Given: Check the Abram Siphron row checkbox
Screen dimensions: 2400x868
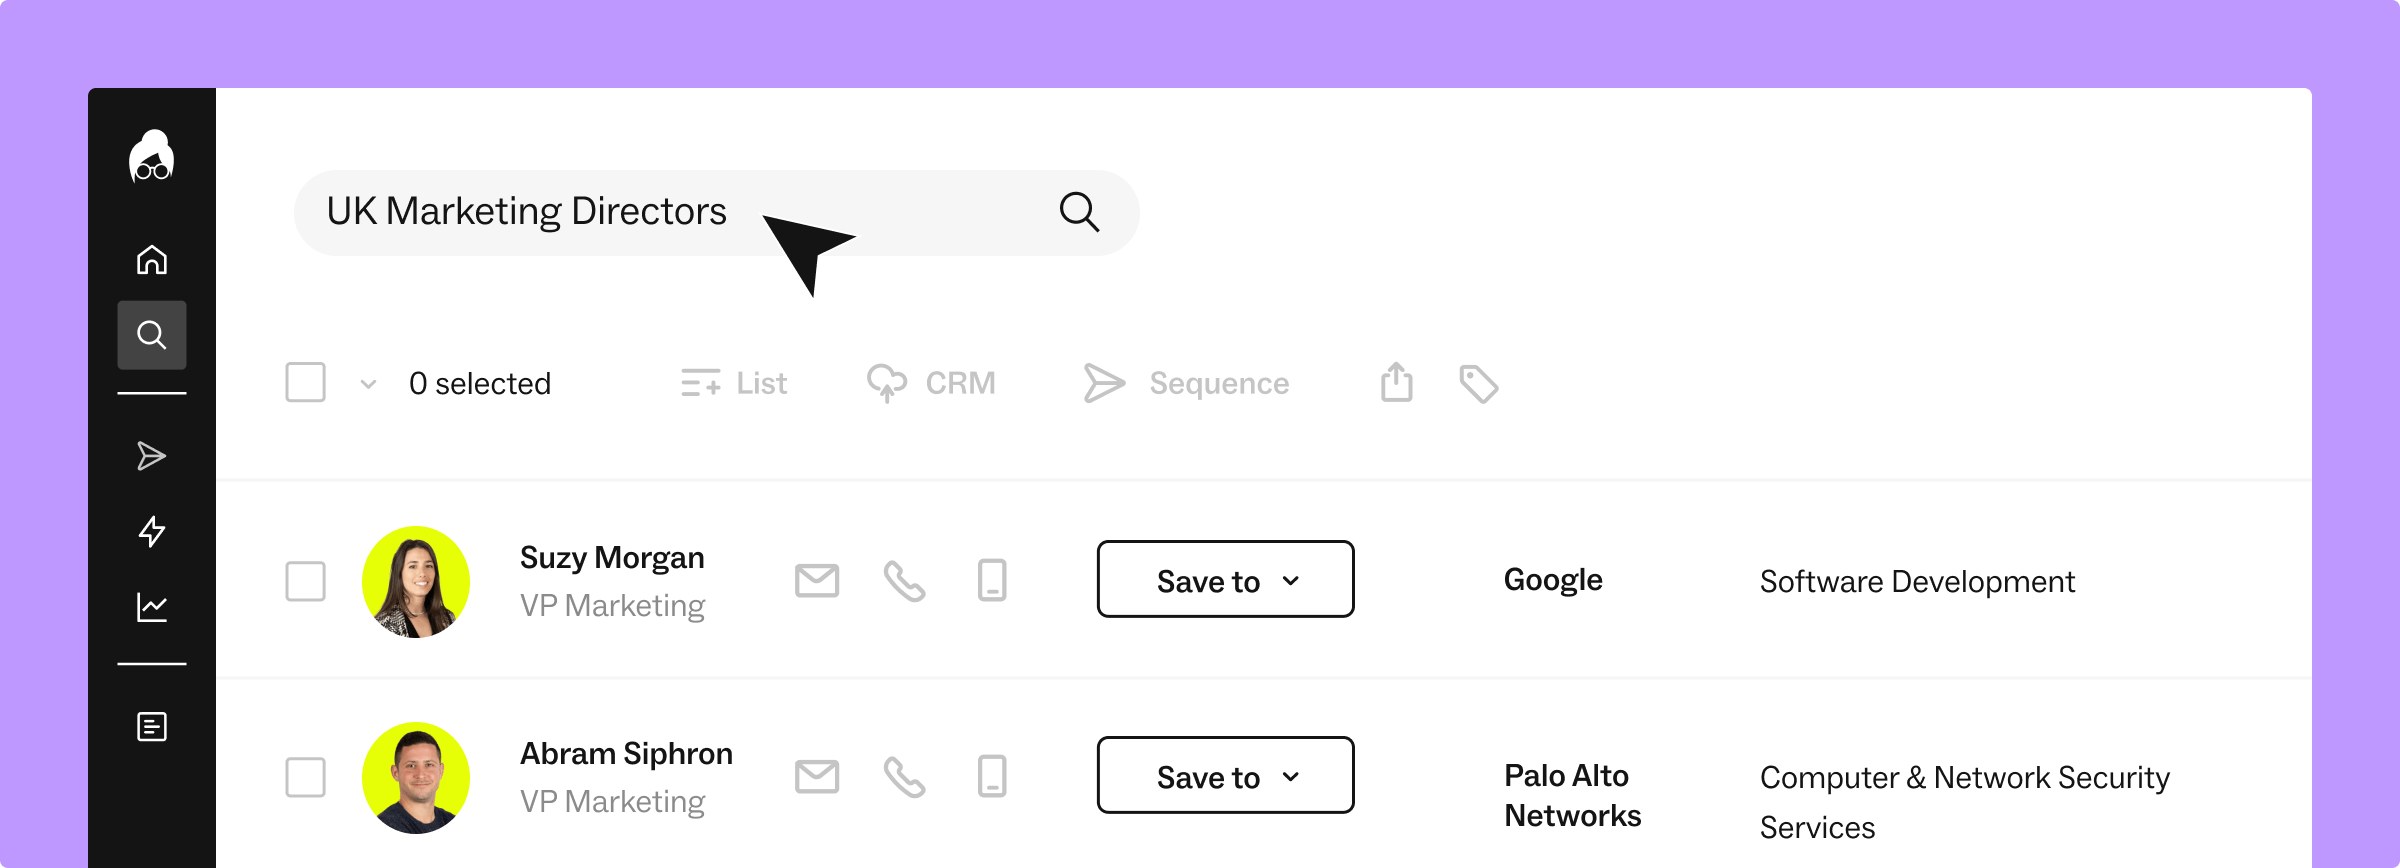Looking at the screenshot, I should (306, 777).
